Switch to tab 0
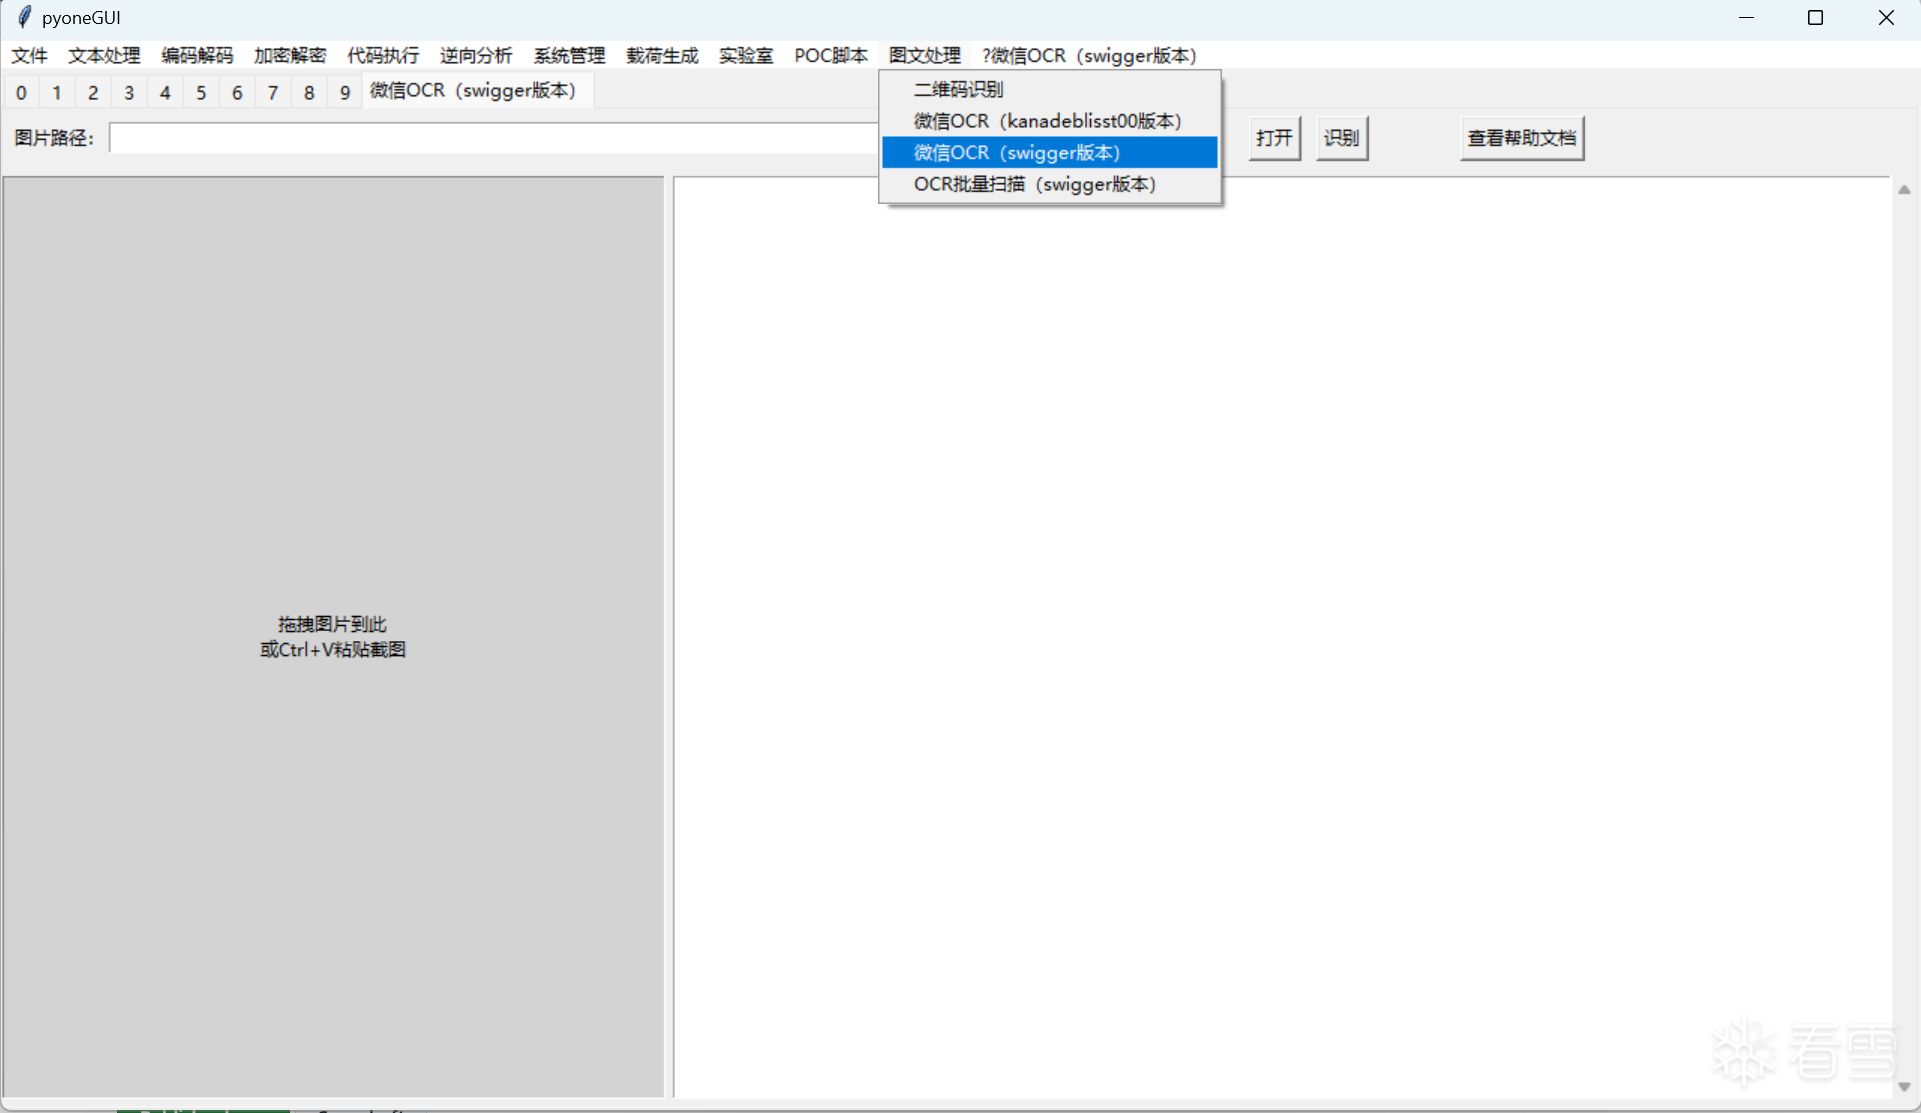Screen dimensions: 1921x1113 pyautogui.click(x=21, y=92)
